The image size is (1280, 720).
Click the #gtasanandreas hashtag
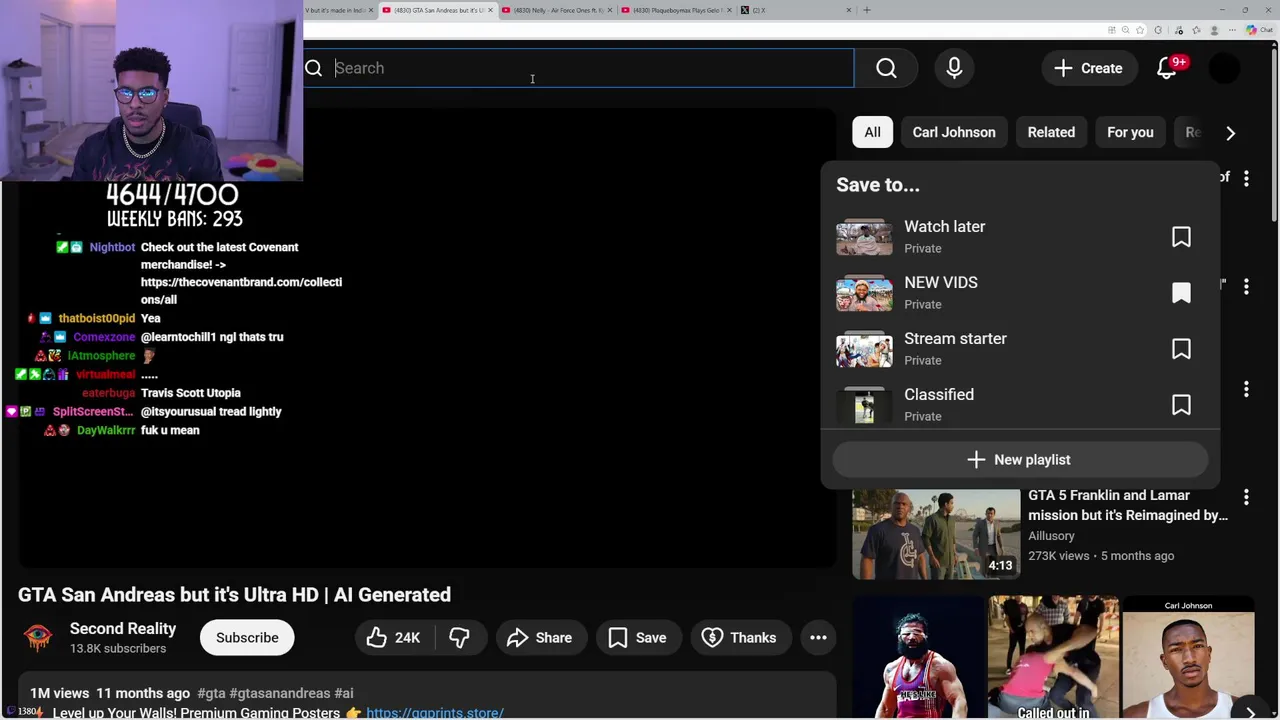pos(279,693)
